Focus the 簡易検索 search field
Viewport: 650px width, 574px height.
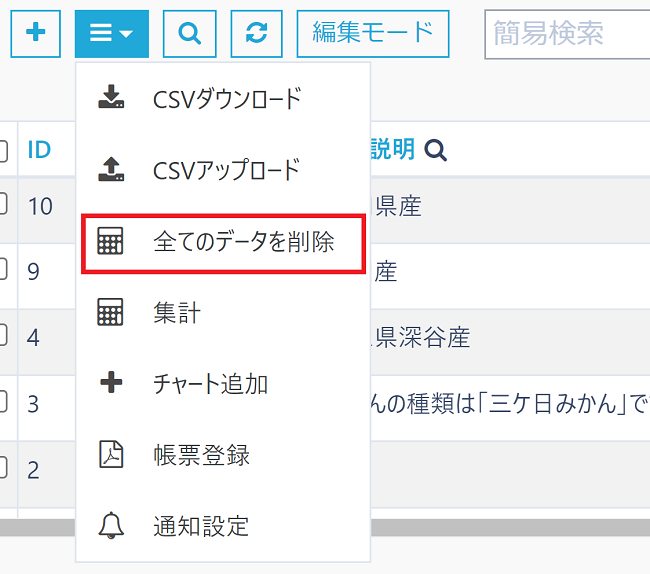coord(566,34)
